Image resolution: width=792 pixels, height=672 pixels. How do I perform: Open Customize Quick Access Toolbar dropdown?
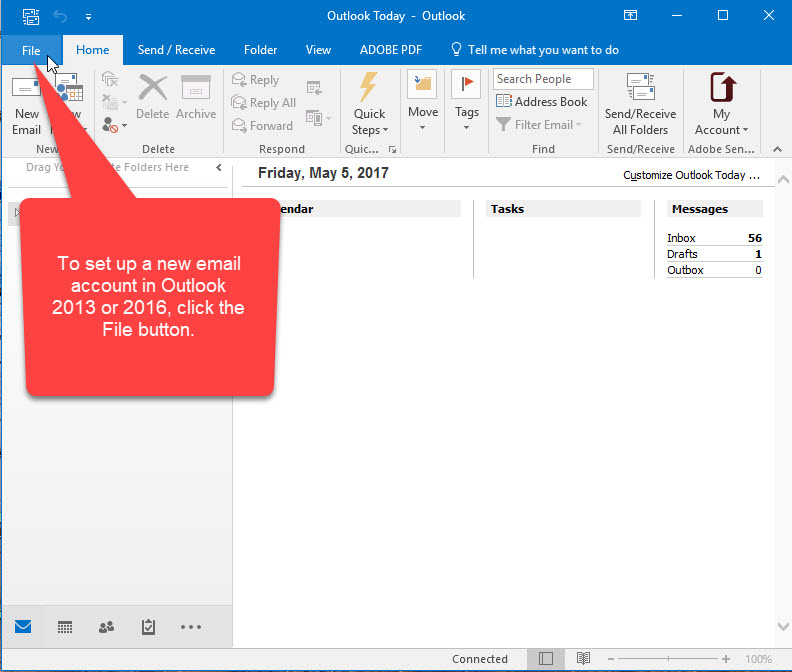[x=88, y=17]
